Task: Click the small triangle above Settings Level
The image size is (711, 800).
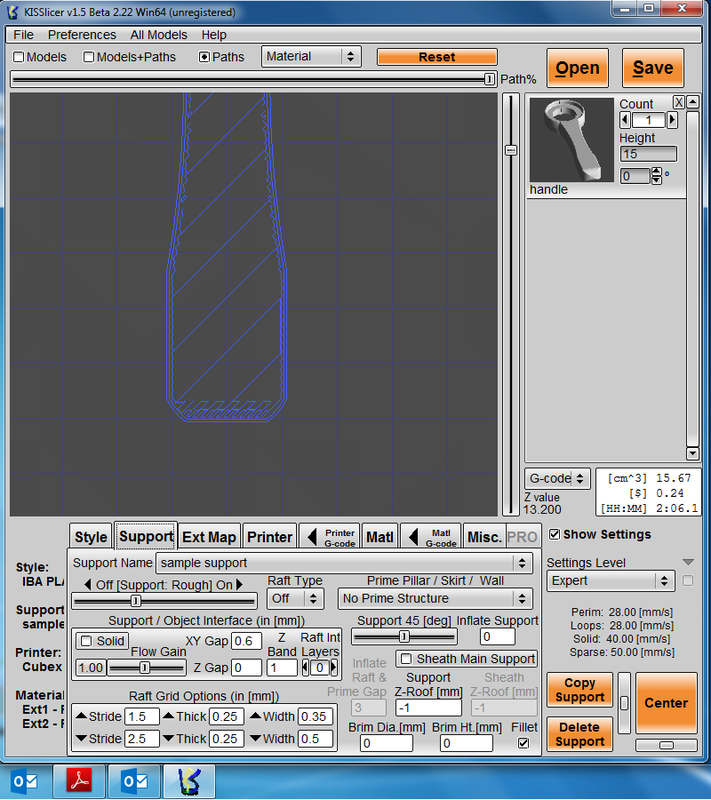Action: tap(688, 562)
